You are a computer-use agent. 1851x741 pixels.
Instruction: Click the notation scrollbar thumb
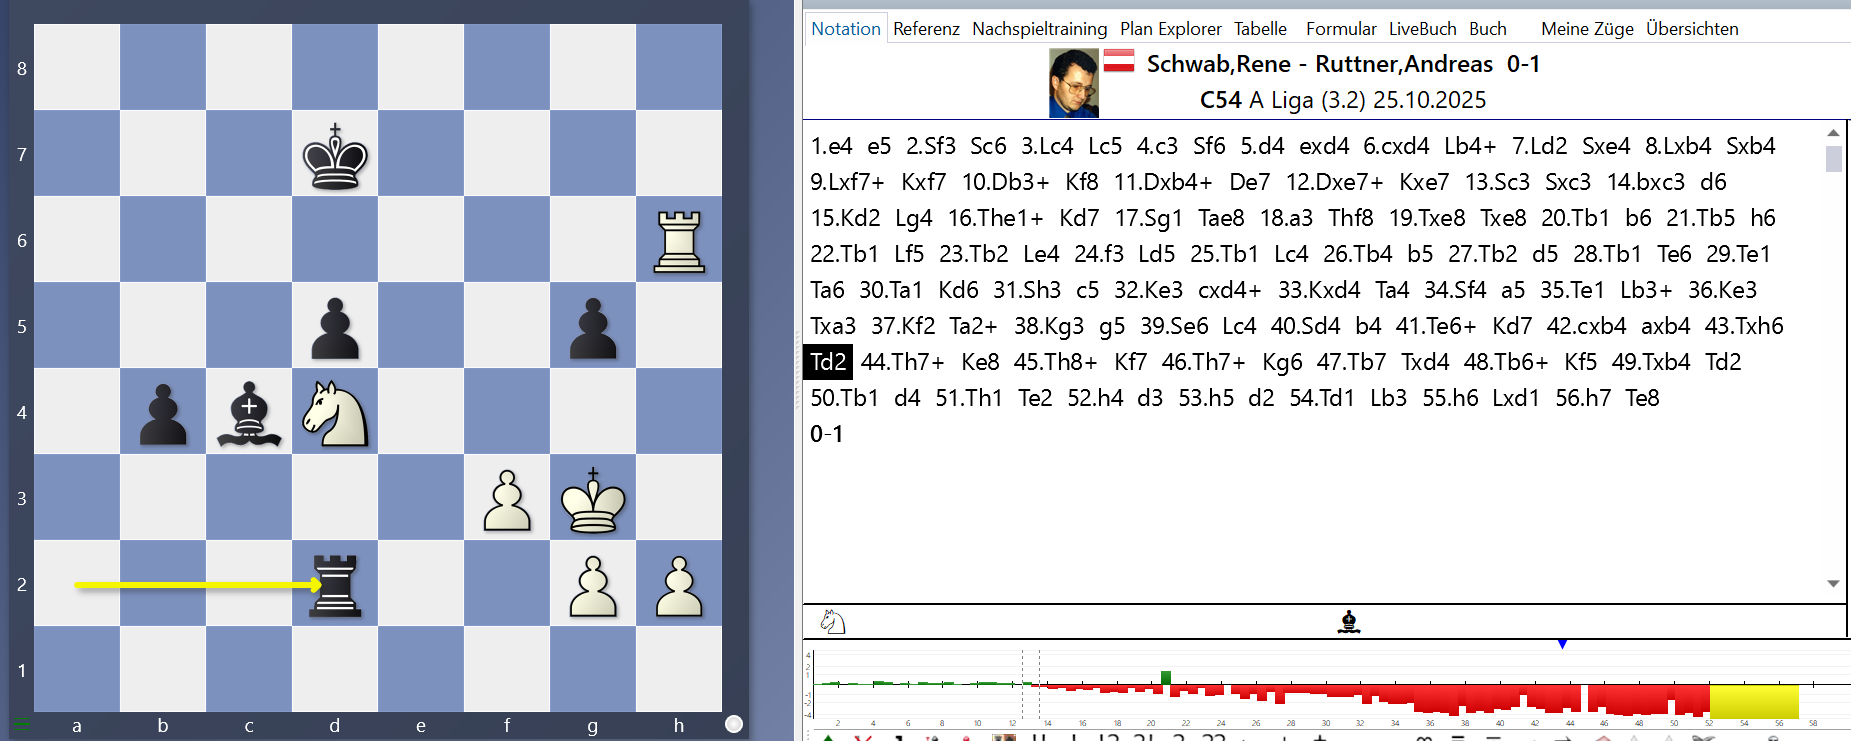click(x=1833, y=159)
